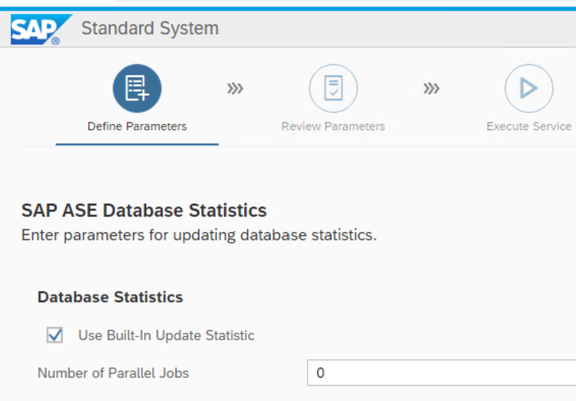This screenshot has width=576, height=401.
Task: Click the SAP logo
Action: click(41, 29)
